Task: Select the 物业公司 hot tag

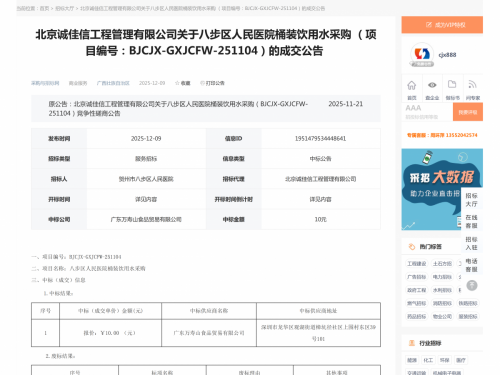Action: tap(442, 316)
